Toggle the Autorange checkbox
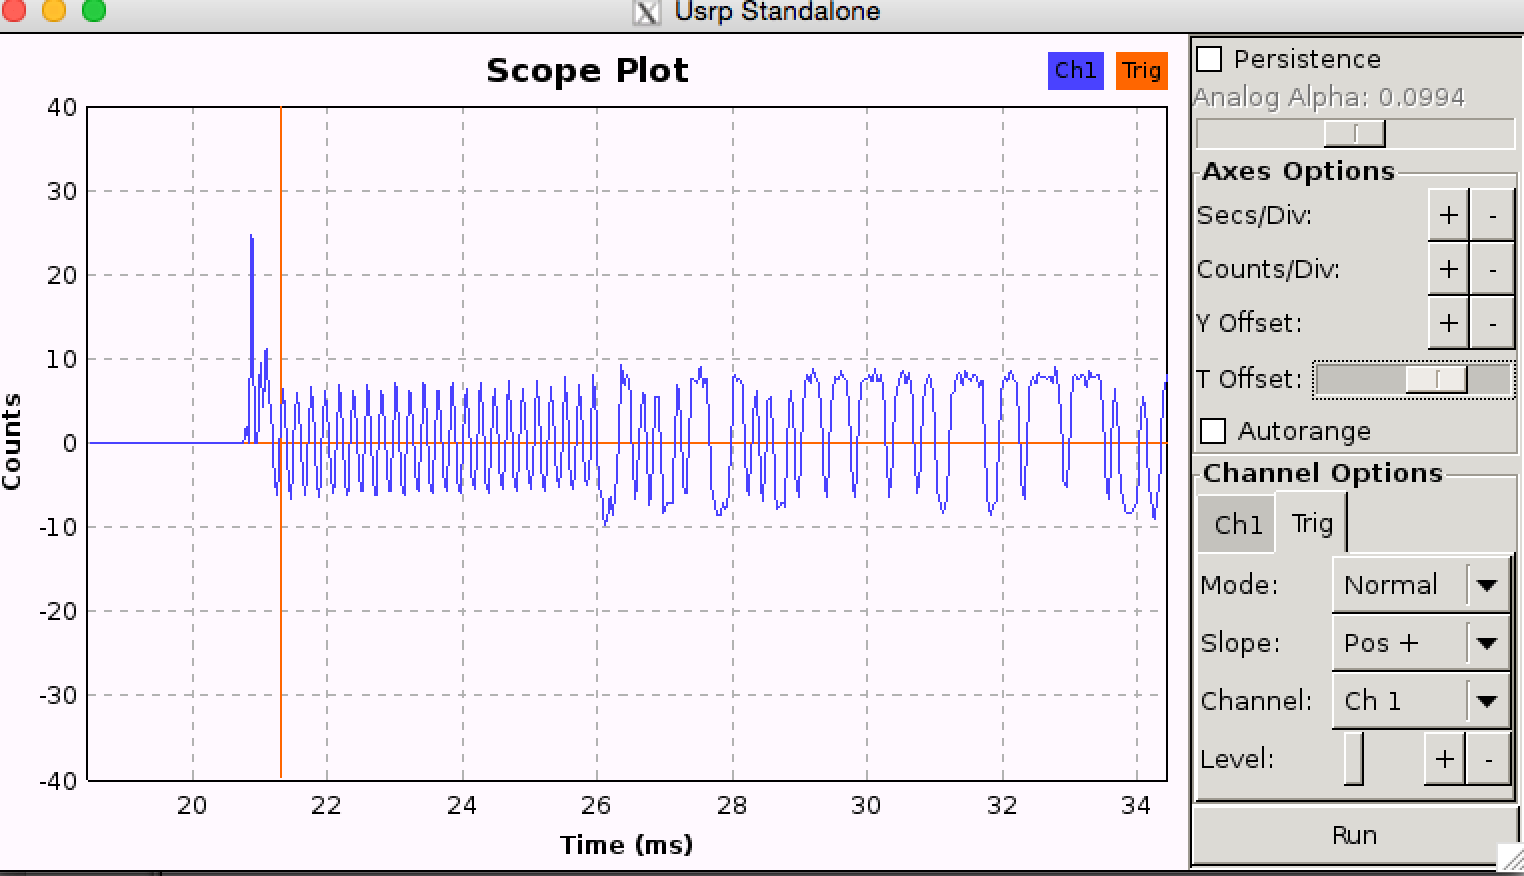1524x876 pixels. coord(1213,431)
